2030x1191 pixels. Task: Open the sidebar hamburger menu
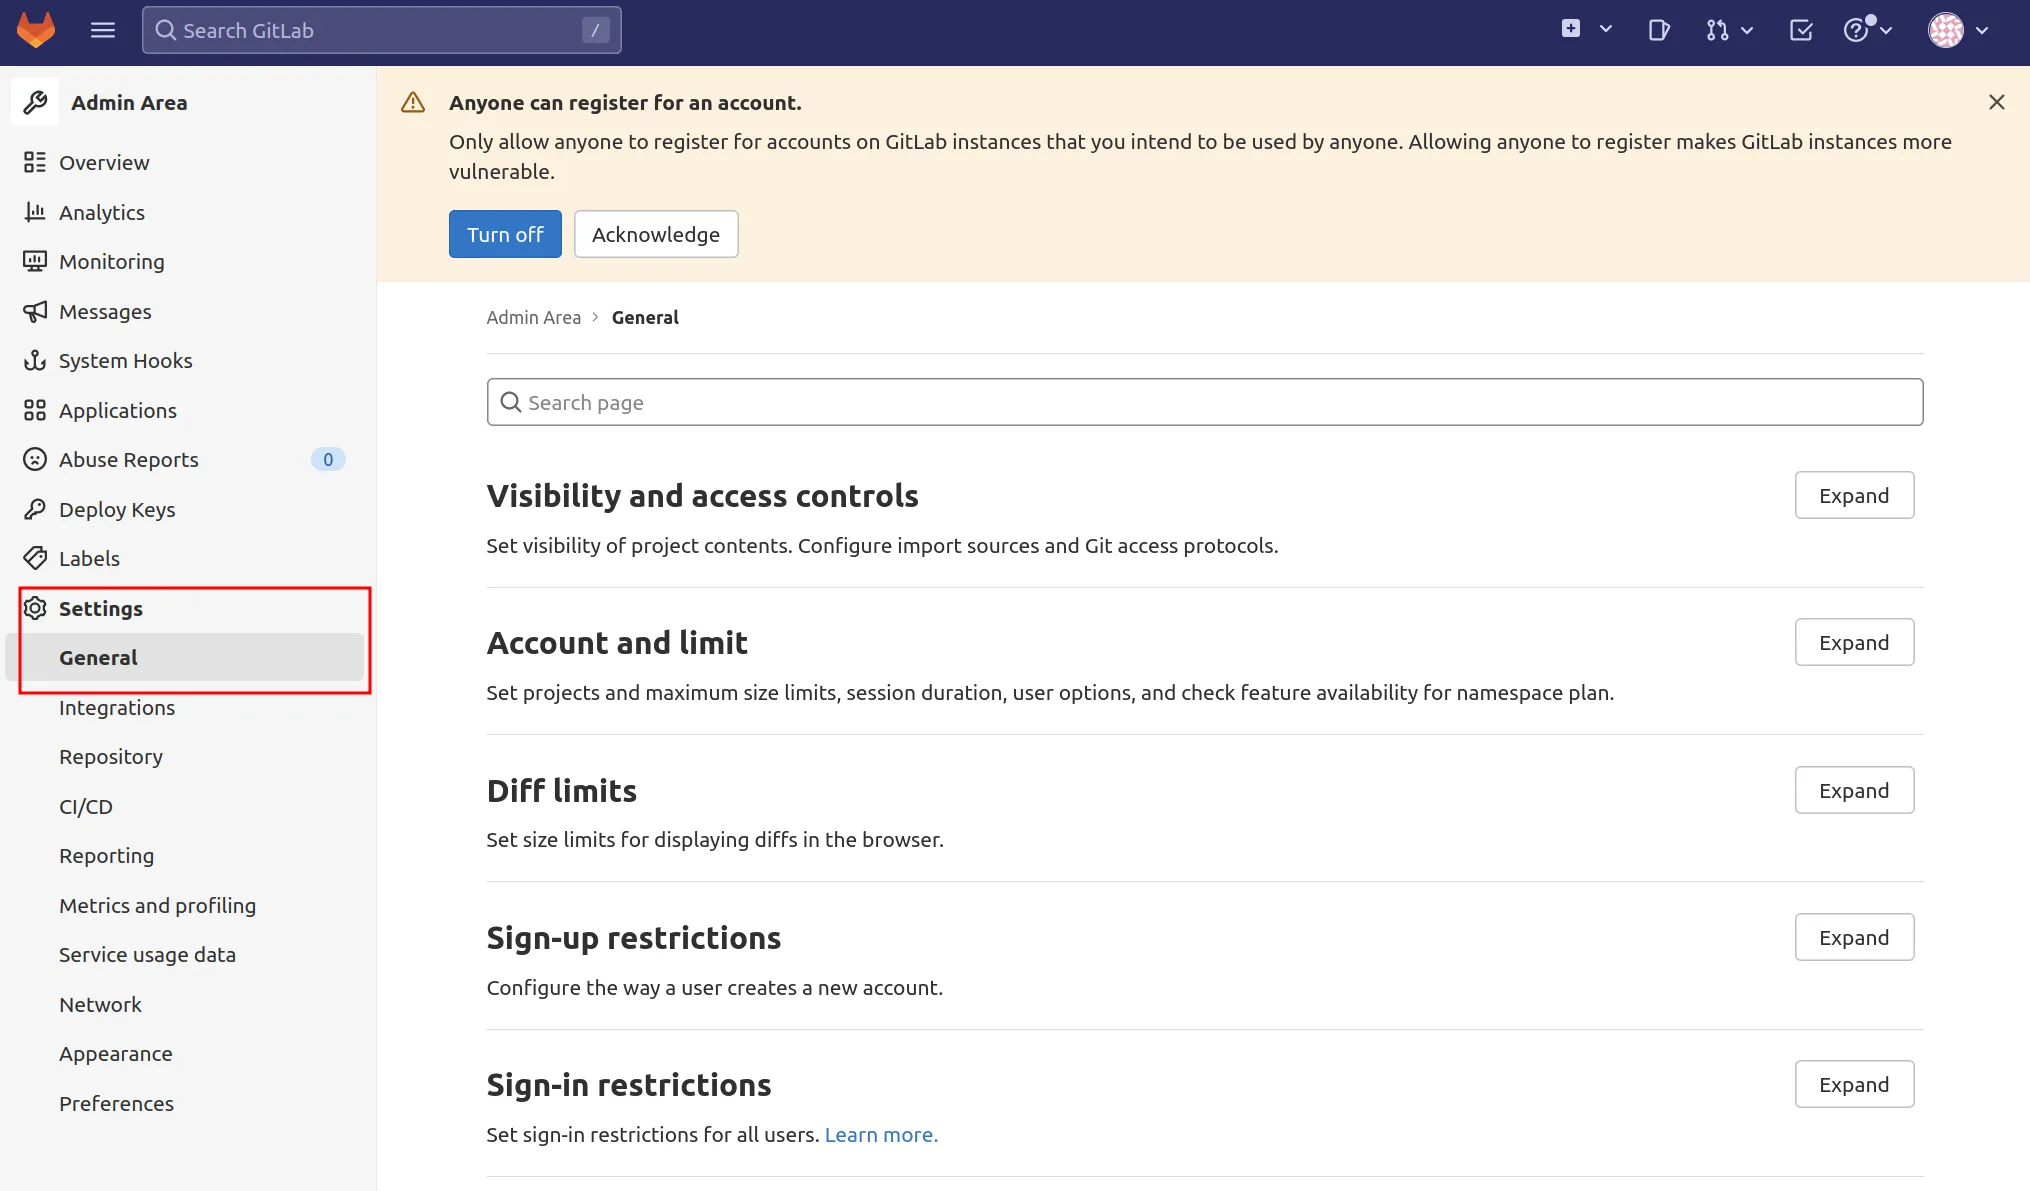102,30
